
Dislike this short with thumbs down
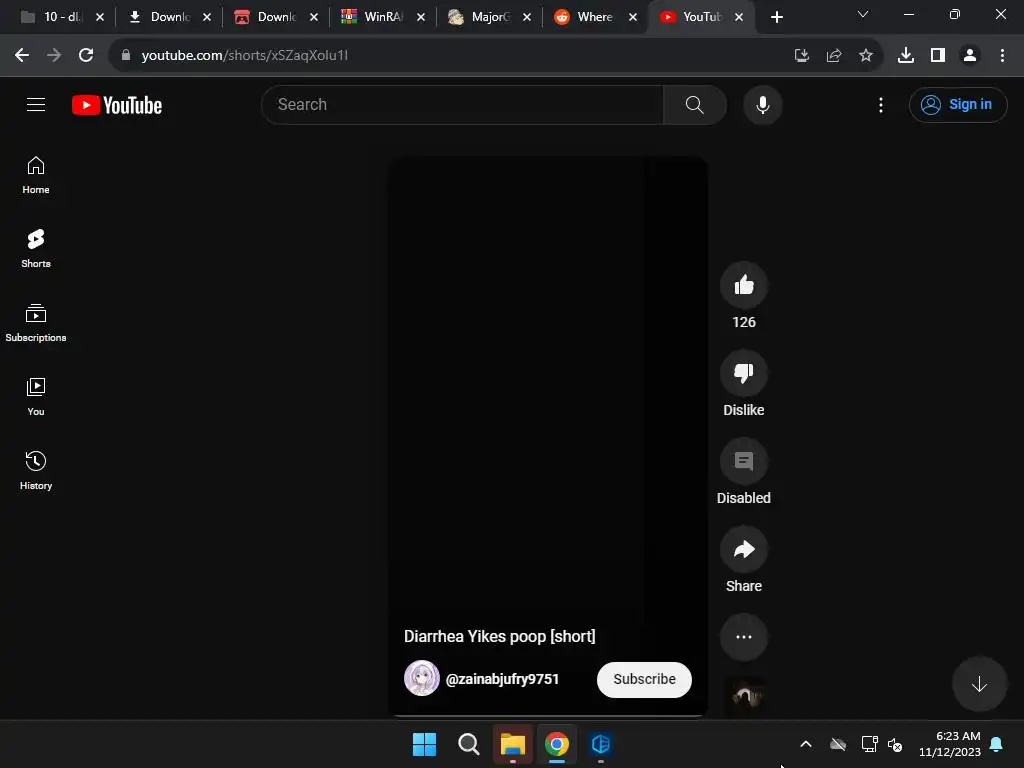point(744,373)
